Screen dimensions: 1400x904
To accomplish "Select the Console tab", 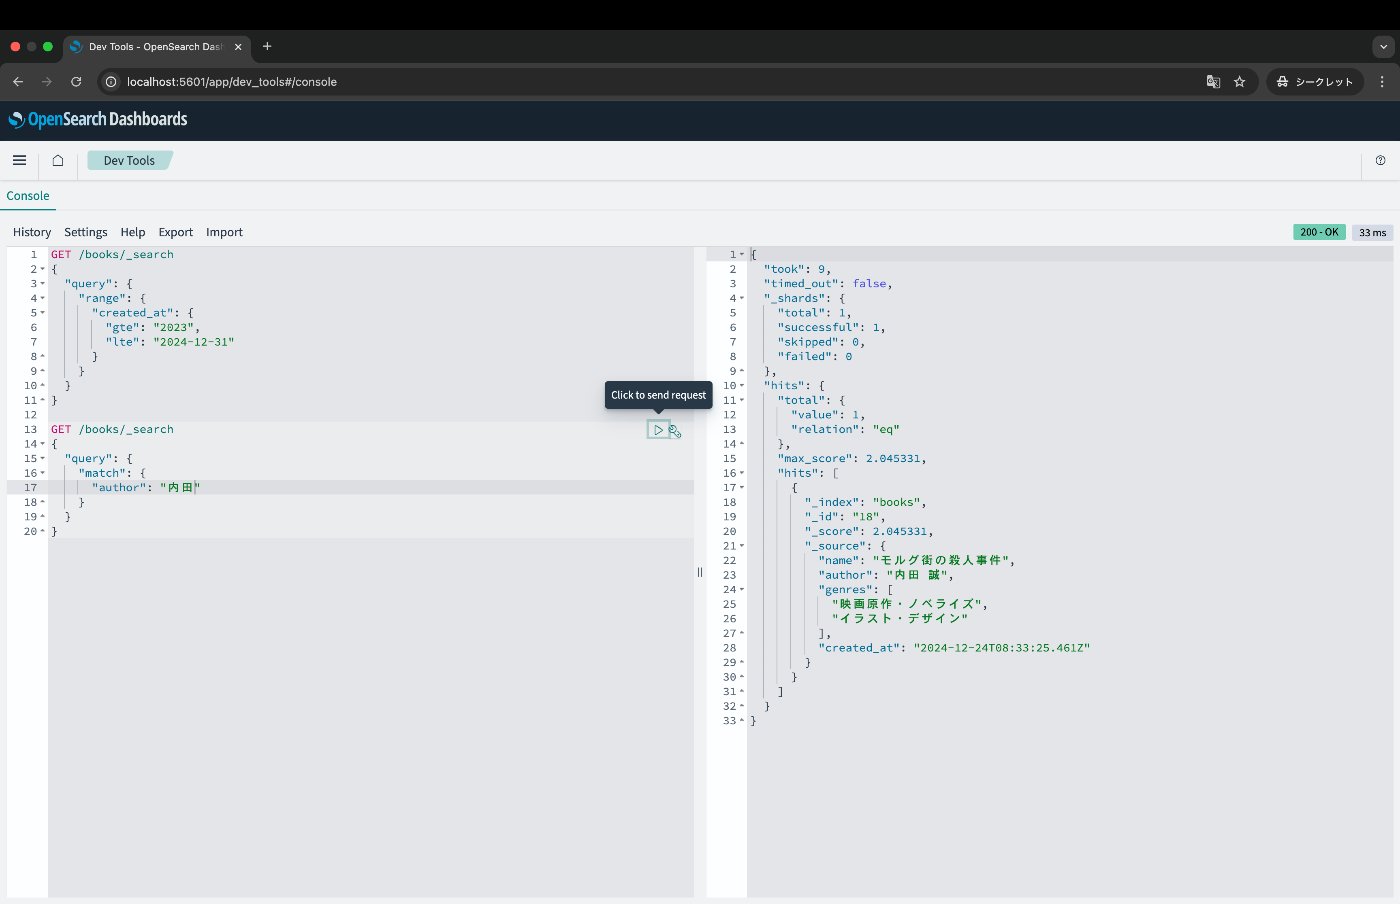I will (x=28, y=196).
